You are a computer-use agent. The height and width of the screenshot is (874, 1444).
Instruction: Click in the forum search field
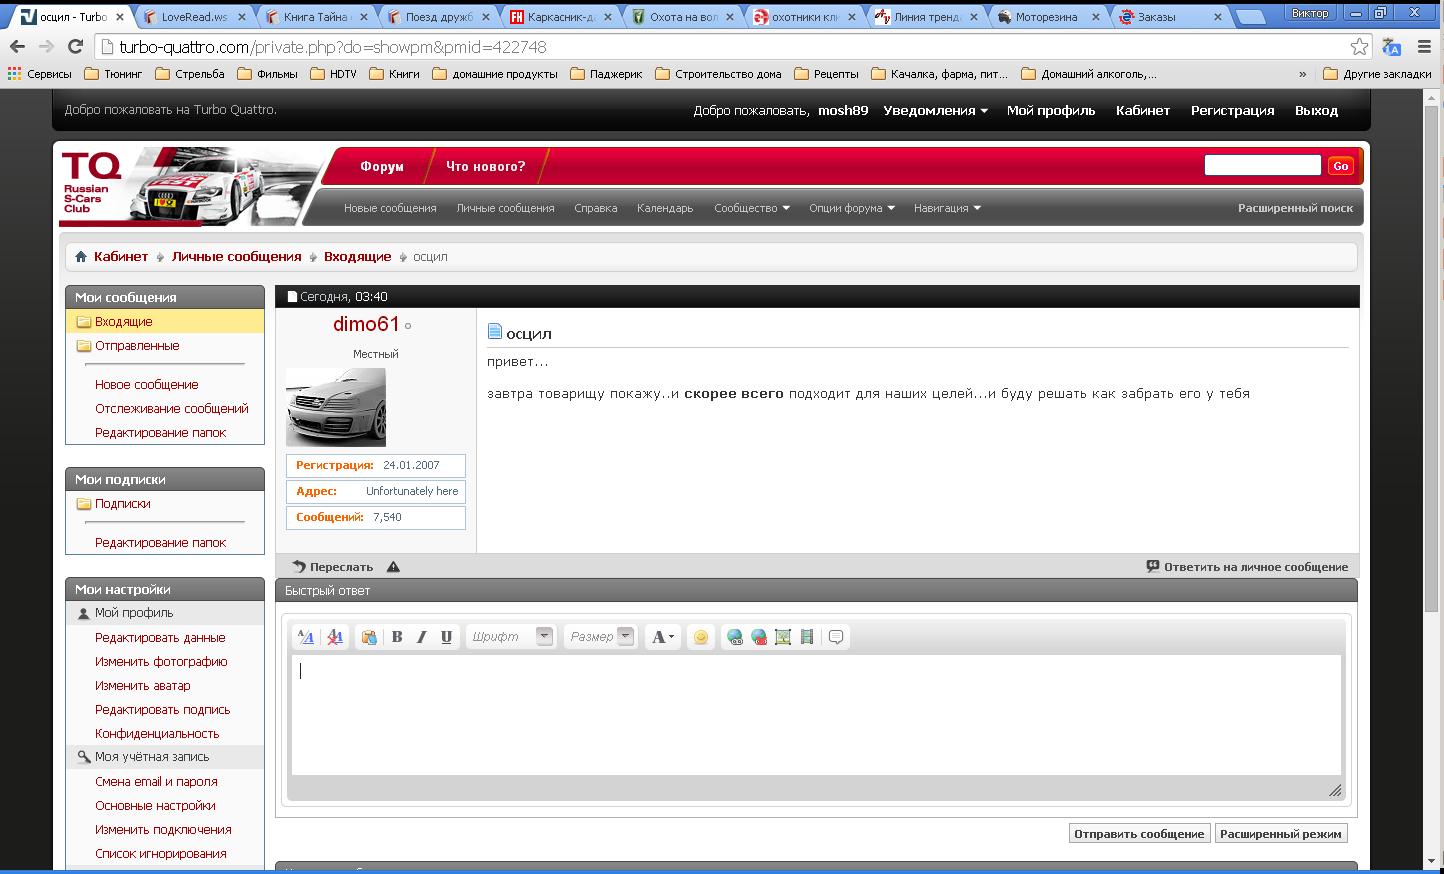coord(1262,165)
